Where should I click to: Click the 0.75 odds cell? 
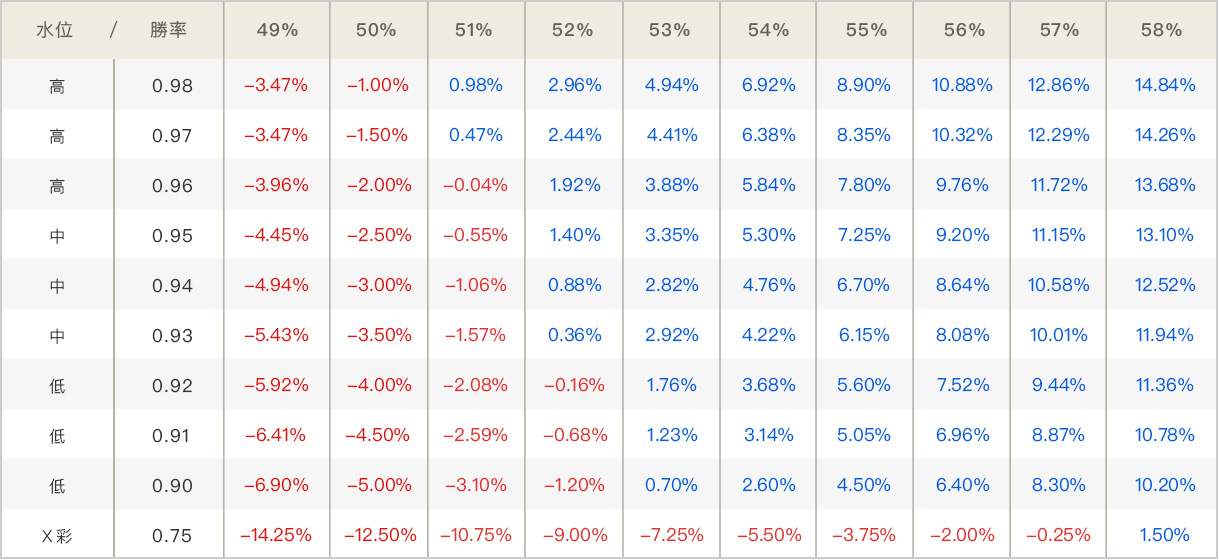coord(172,536)
